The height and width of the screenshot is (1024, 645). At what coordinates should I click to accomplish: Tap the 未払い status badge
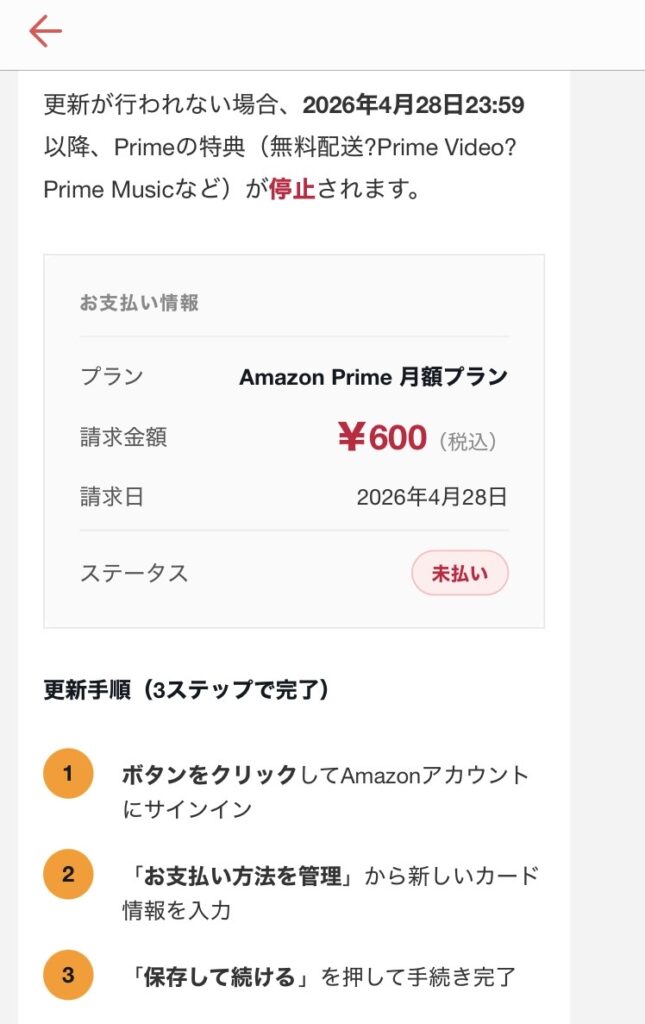click(460, 574)
